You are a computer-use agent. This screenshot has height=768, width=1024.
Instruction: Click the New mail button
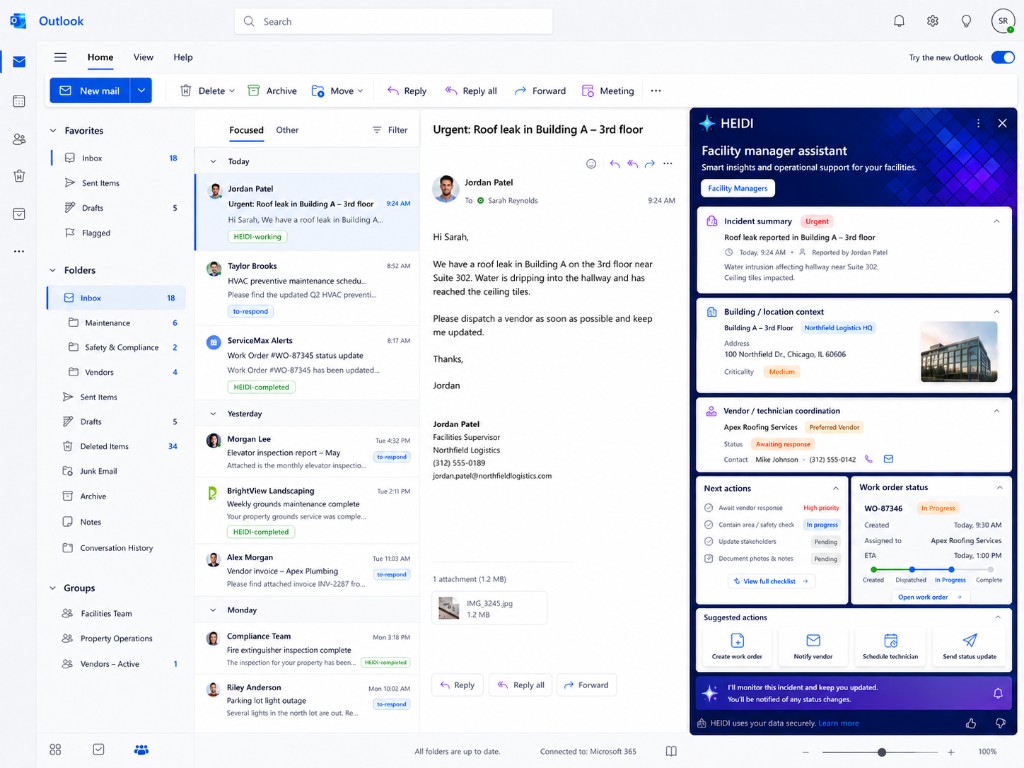90,91
